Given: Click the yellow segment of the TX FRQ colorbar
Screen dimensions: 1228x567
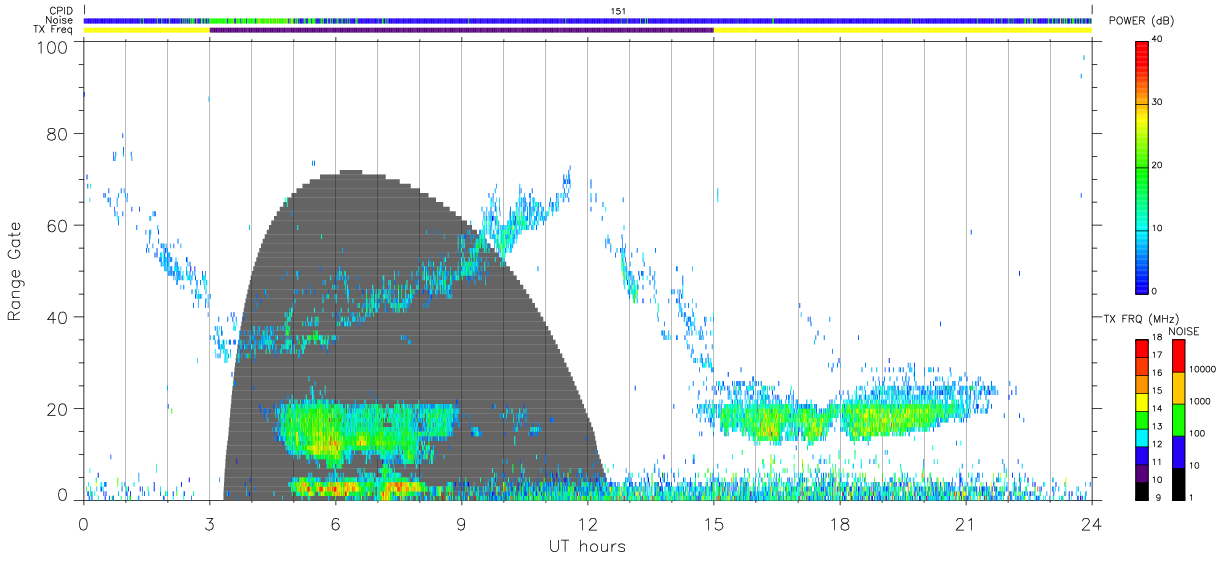Looking at the screenshot, I should tap(1141, 401).
